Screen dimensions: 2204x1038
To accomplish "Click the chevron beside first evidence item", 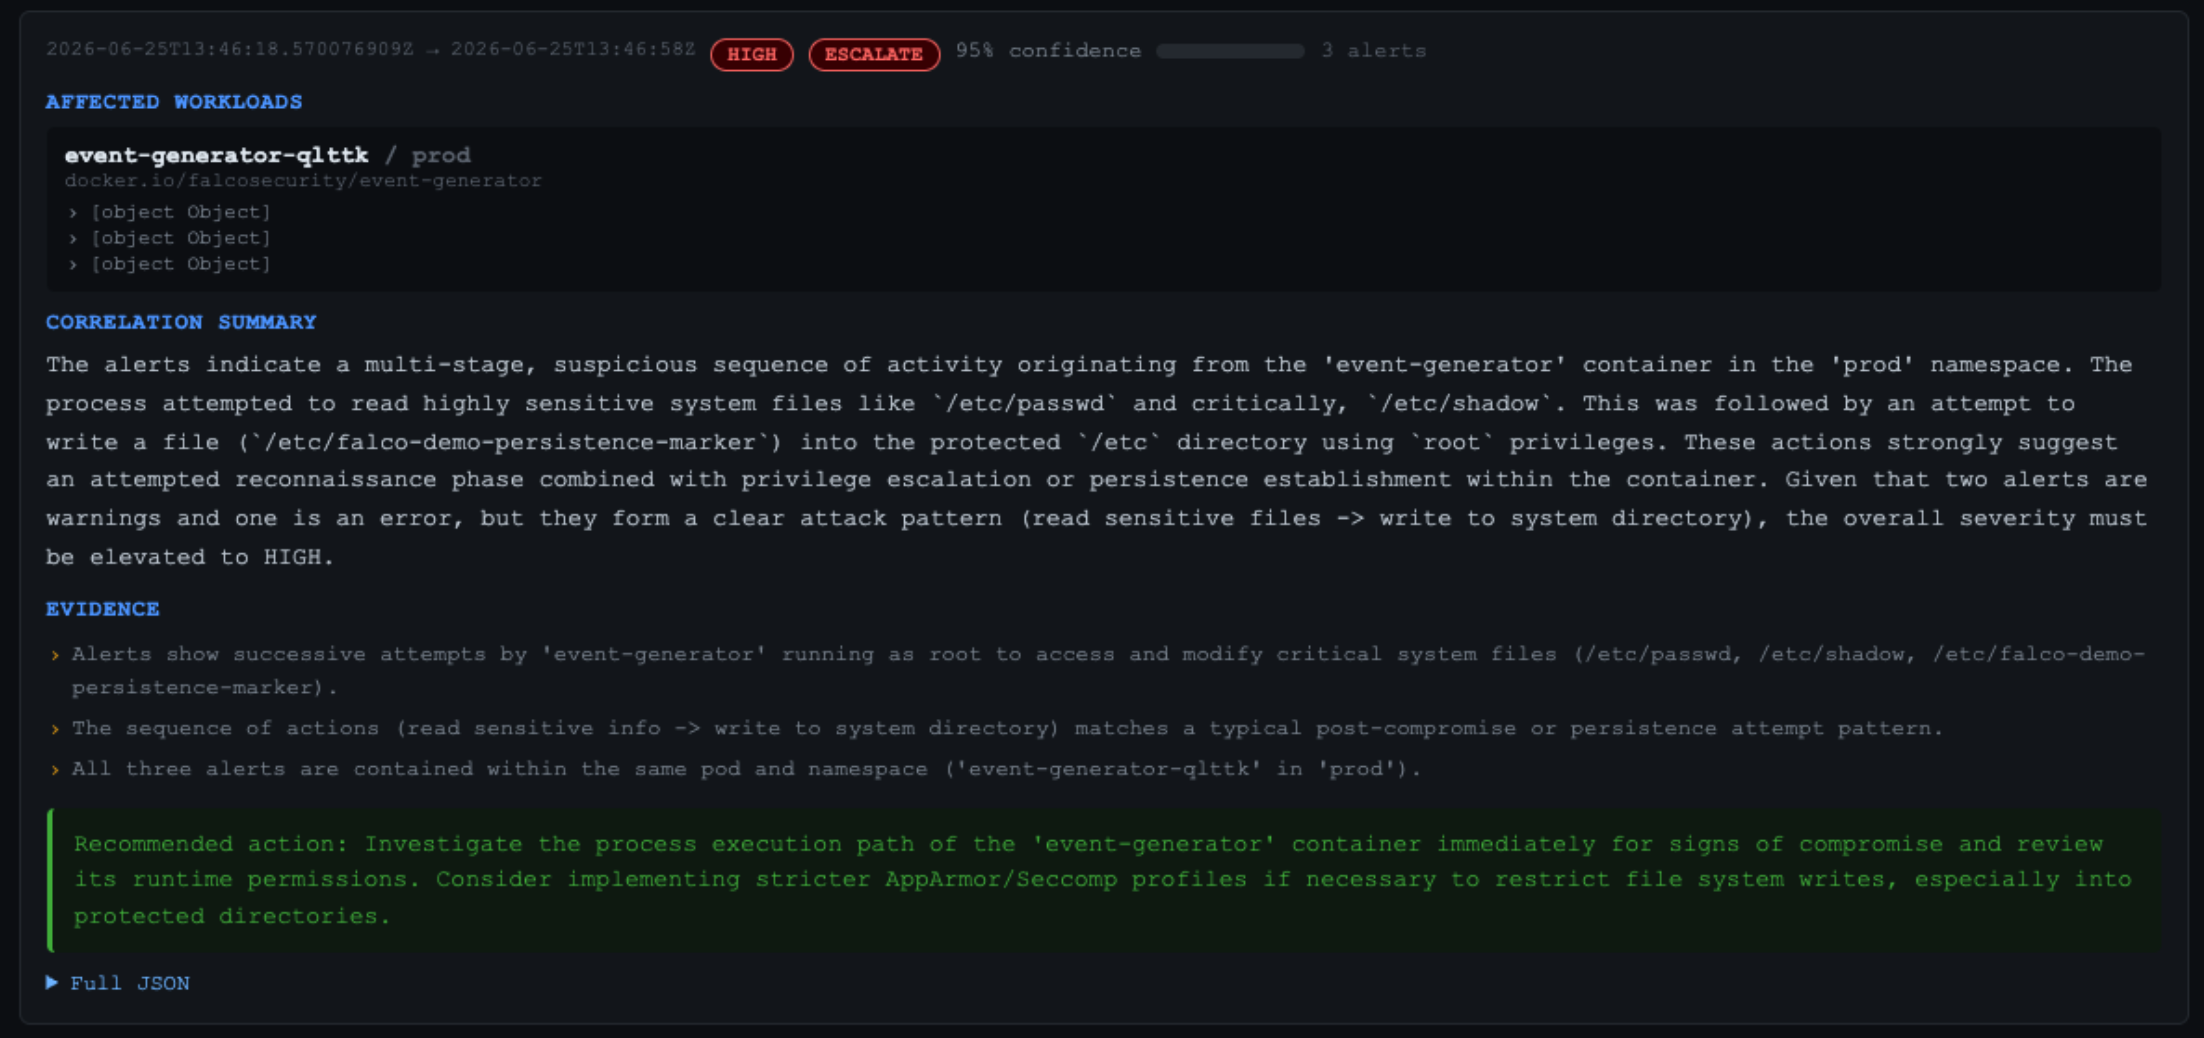I will click(x=55, y=655).
